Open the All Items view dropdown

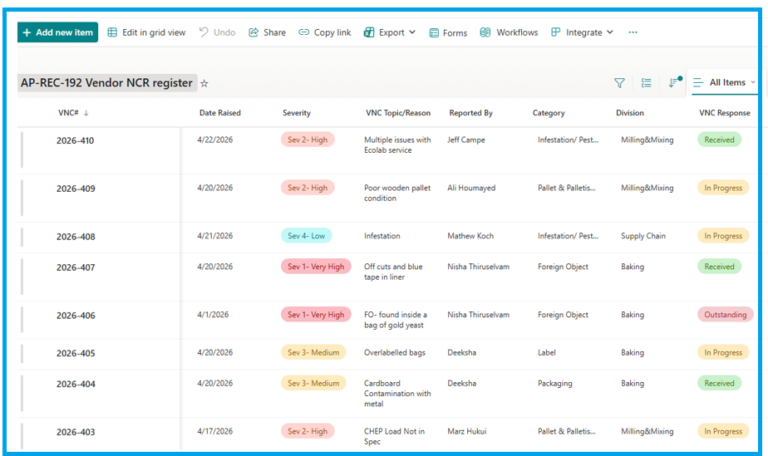pyautogui.click(x=725, y=82)
